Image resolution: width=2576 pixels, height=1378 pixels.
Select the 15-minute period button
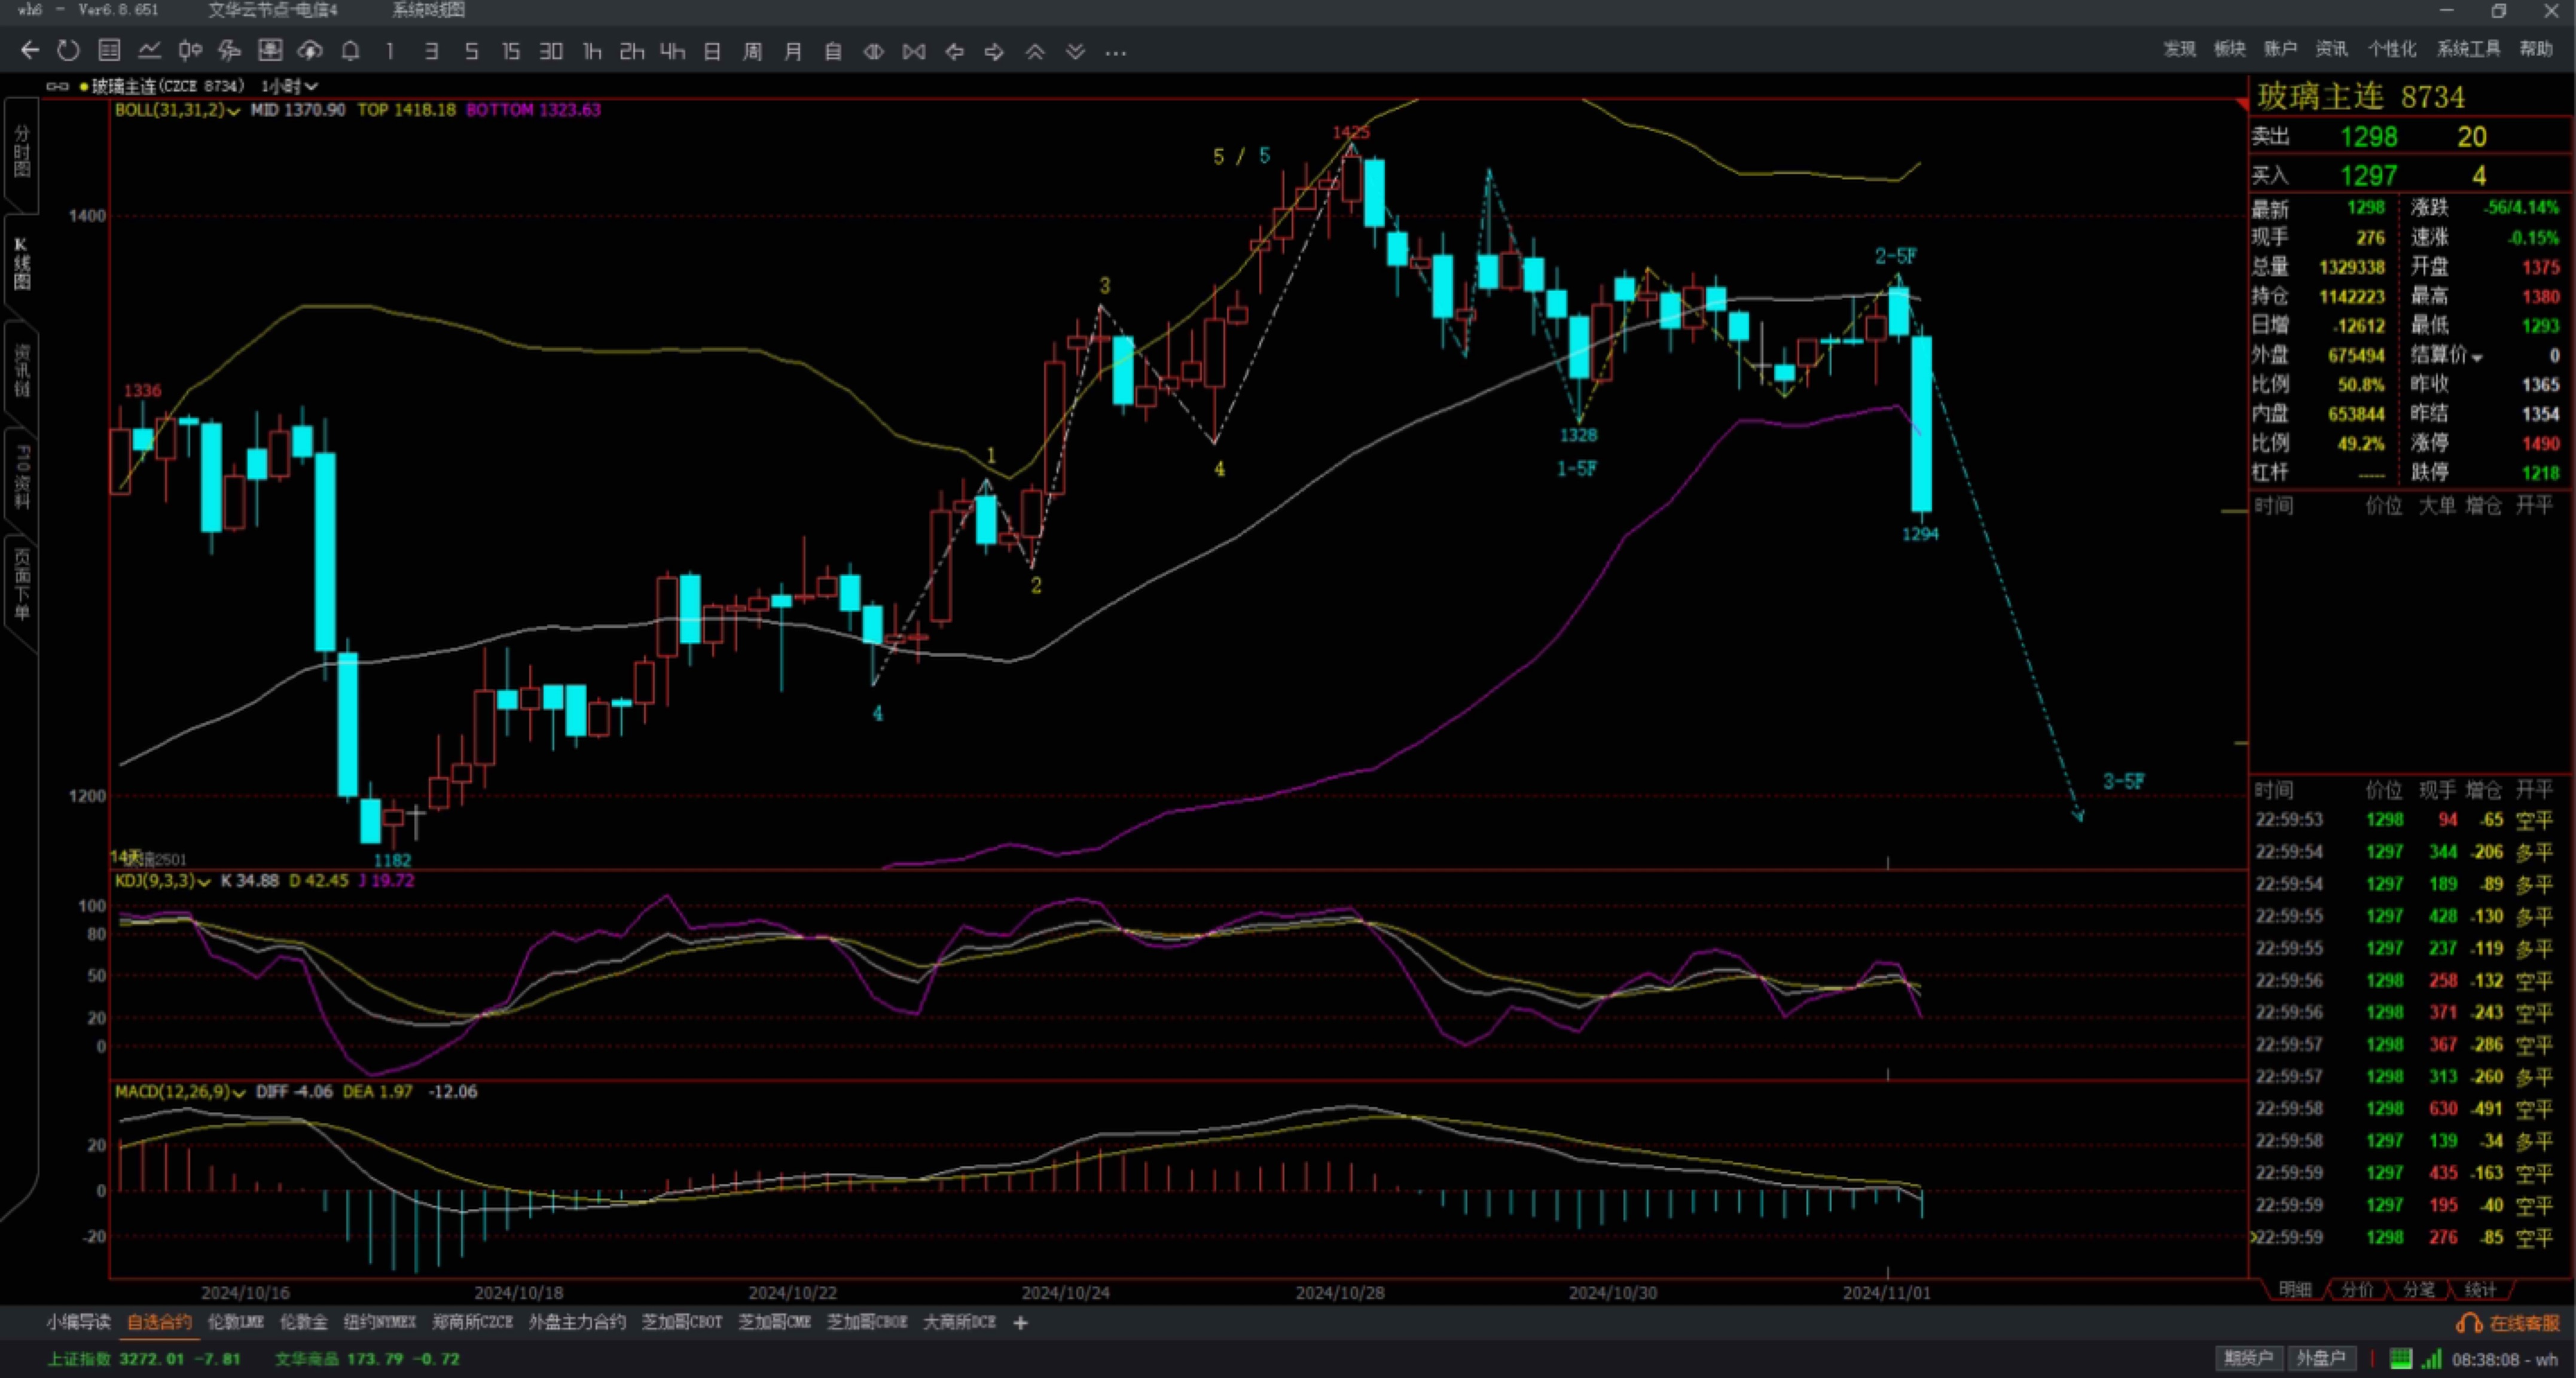511,51
